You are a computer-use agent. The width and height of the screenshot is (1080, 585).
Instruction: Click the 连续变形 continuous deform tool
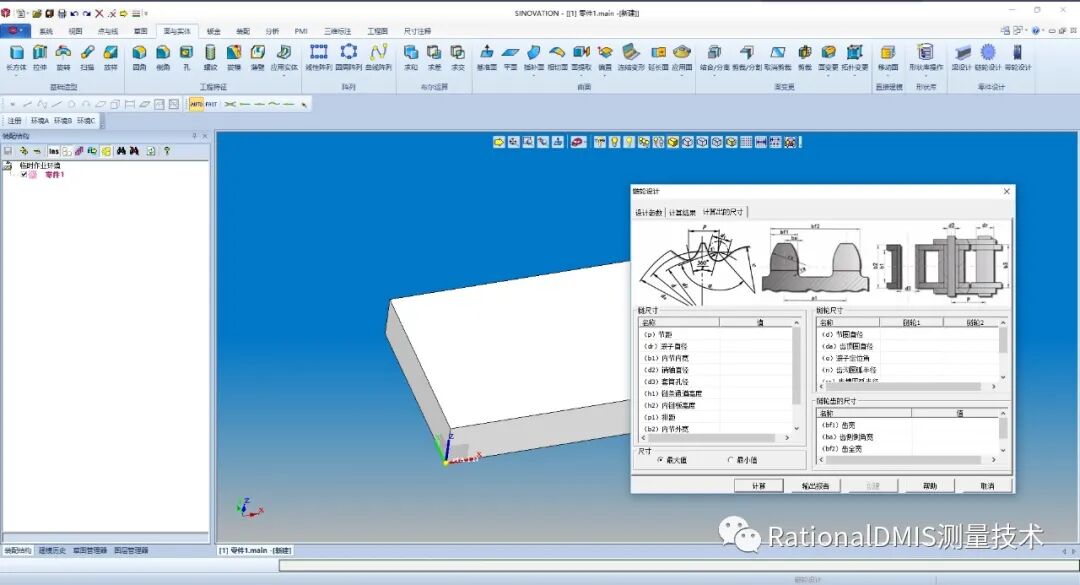(x=630, y=57)
